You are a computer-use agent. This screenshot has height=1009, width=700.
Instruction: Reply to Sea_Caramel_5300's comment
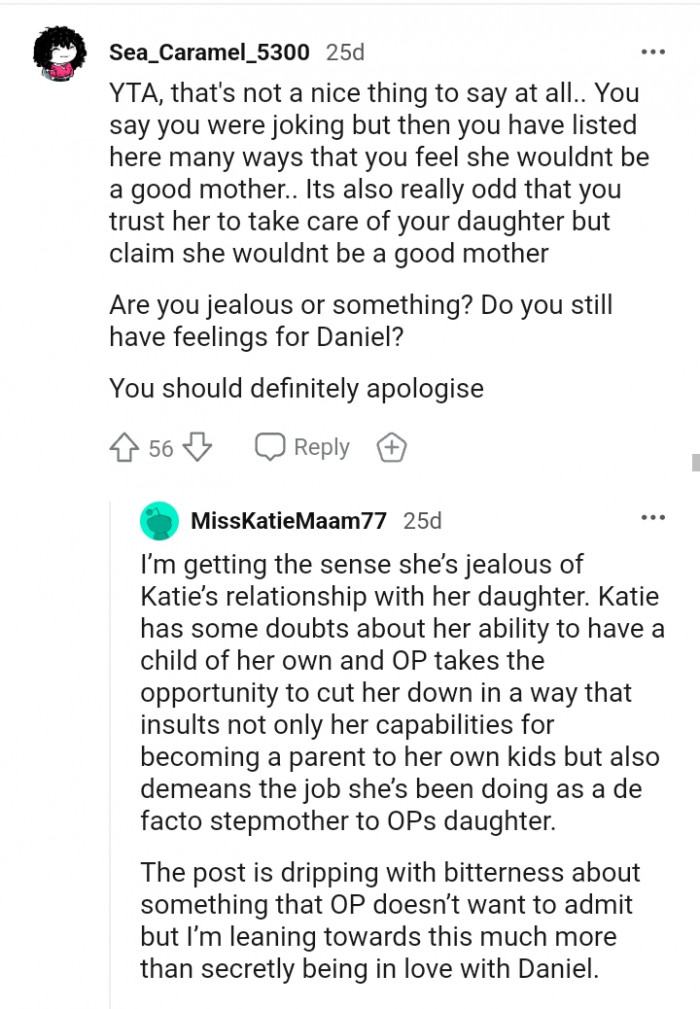[x=303, y=447]
